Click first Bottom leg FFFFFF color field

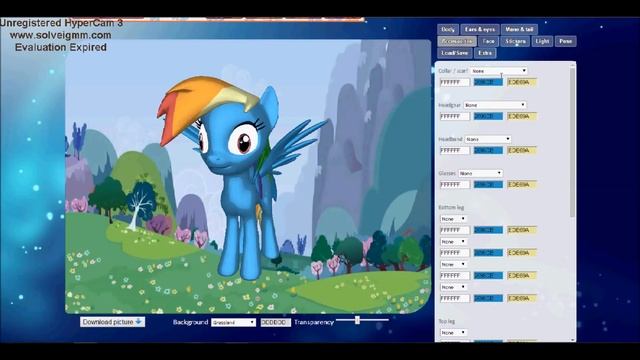pos(455,230)
